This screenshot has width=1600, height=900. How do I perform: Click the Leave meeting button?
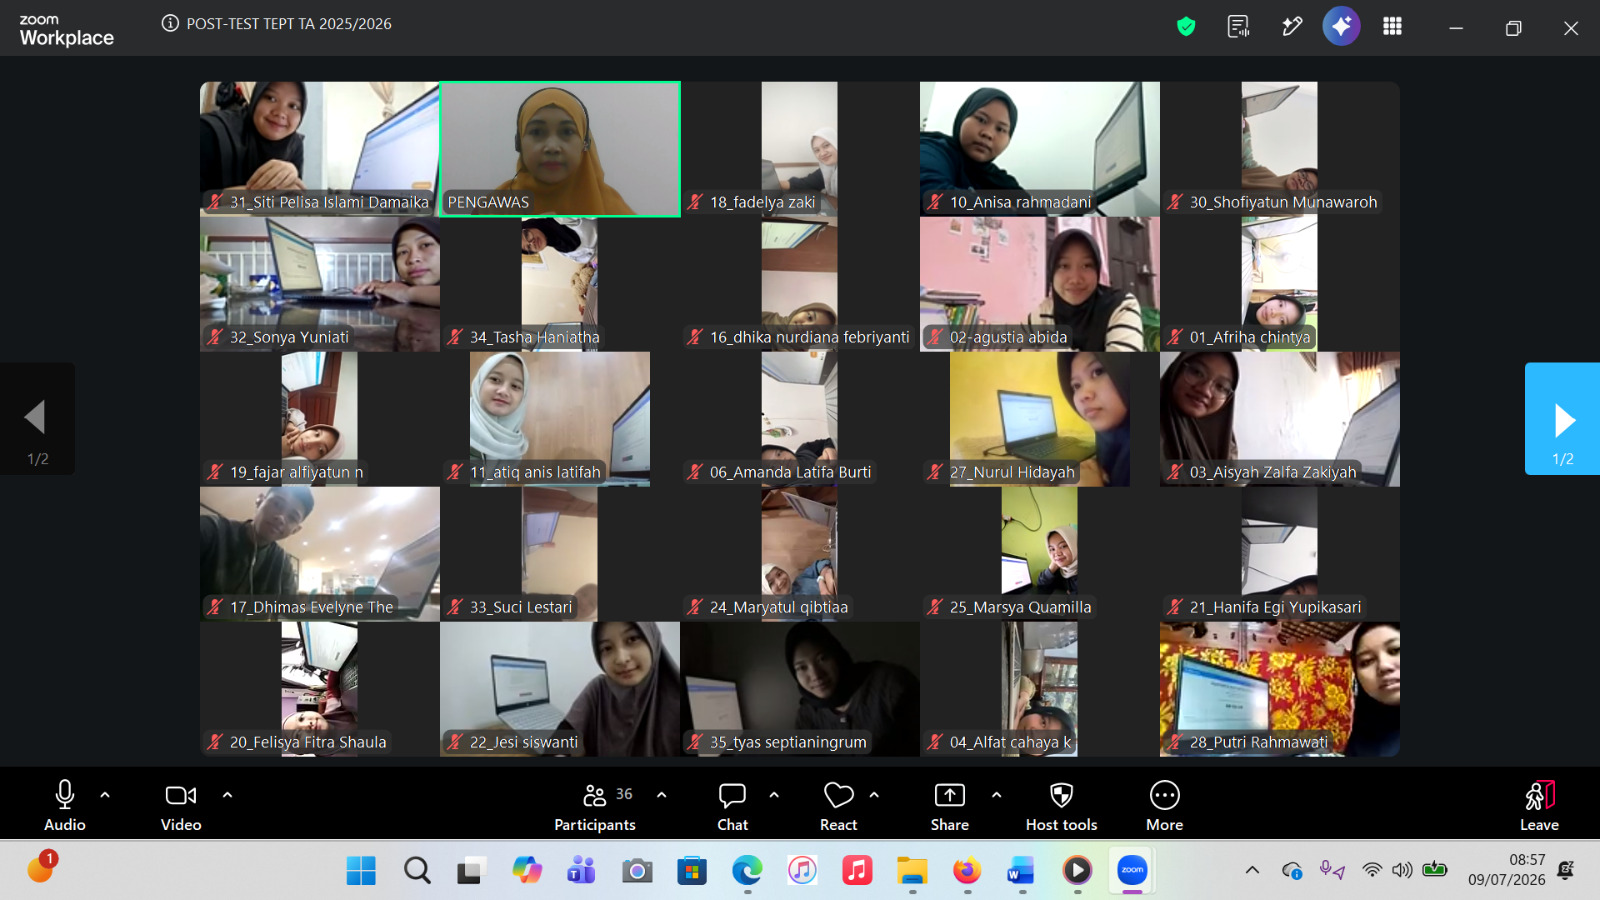click(x=1539, y=806)
